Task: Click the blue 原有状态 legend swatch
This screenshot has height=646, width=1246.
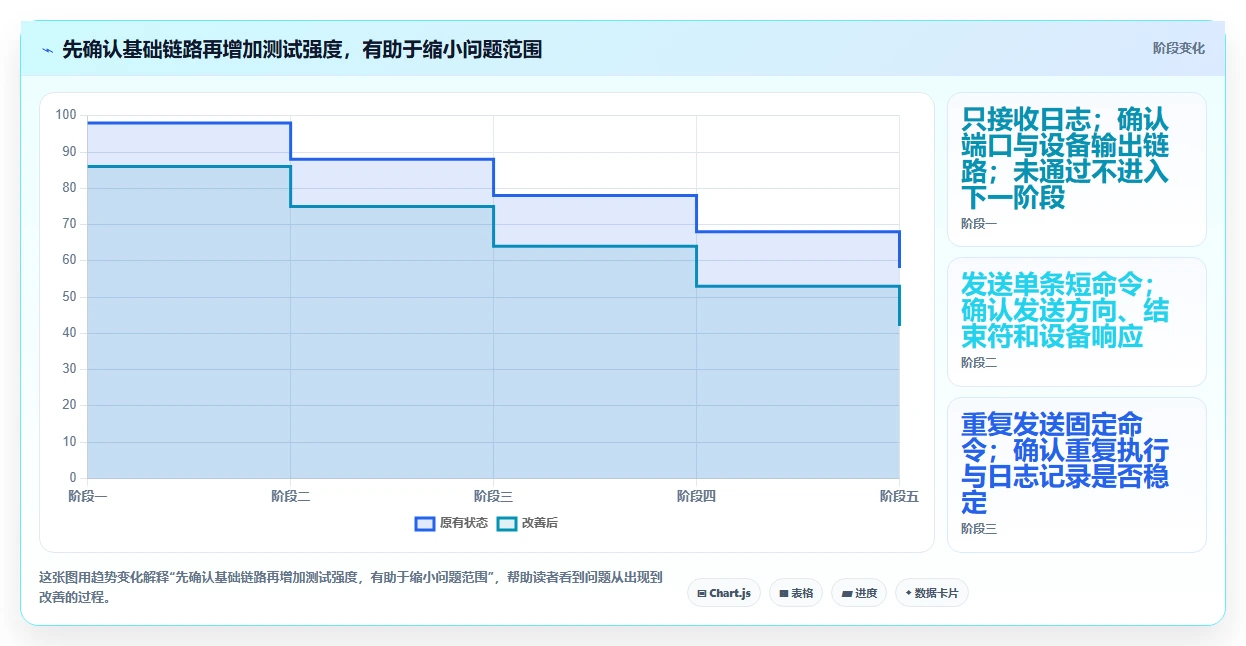Action: coord(425,523)
